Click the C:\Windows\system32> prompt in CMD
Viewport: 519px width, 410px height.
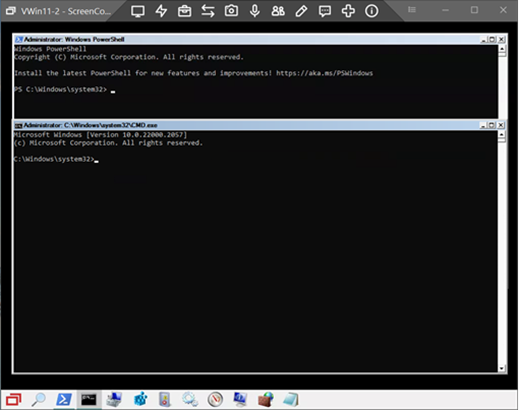(x=54, y=159)
